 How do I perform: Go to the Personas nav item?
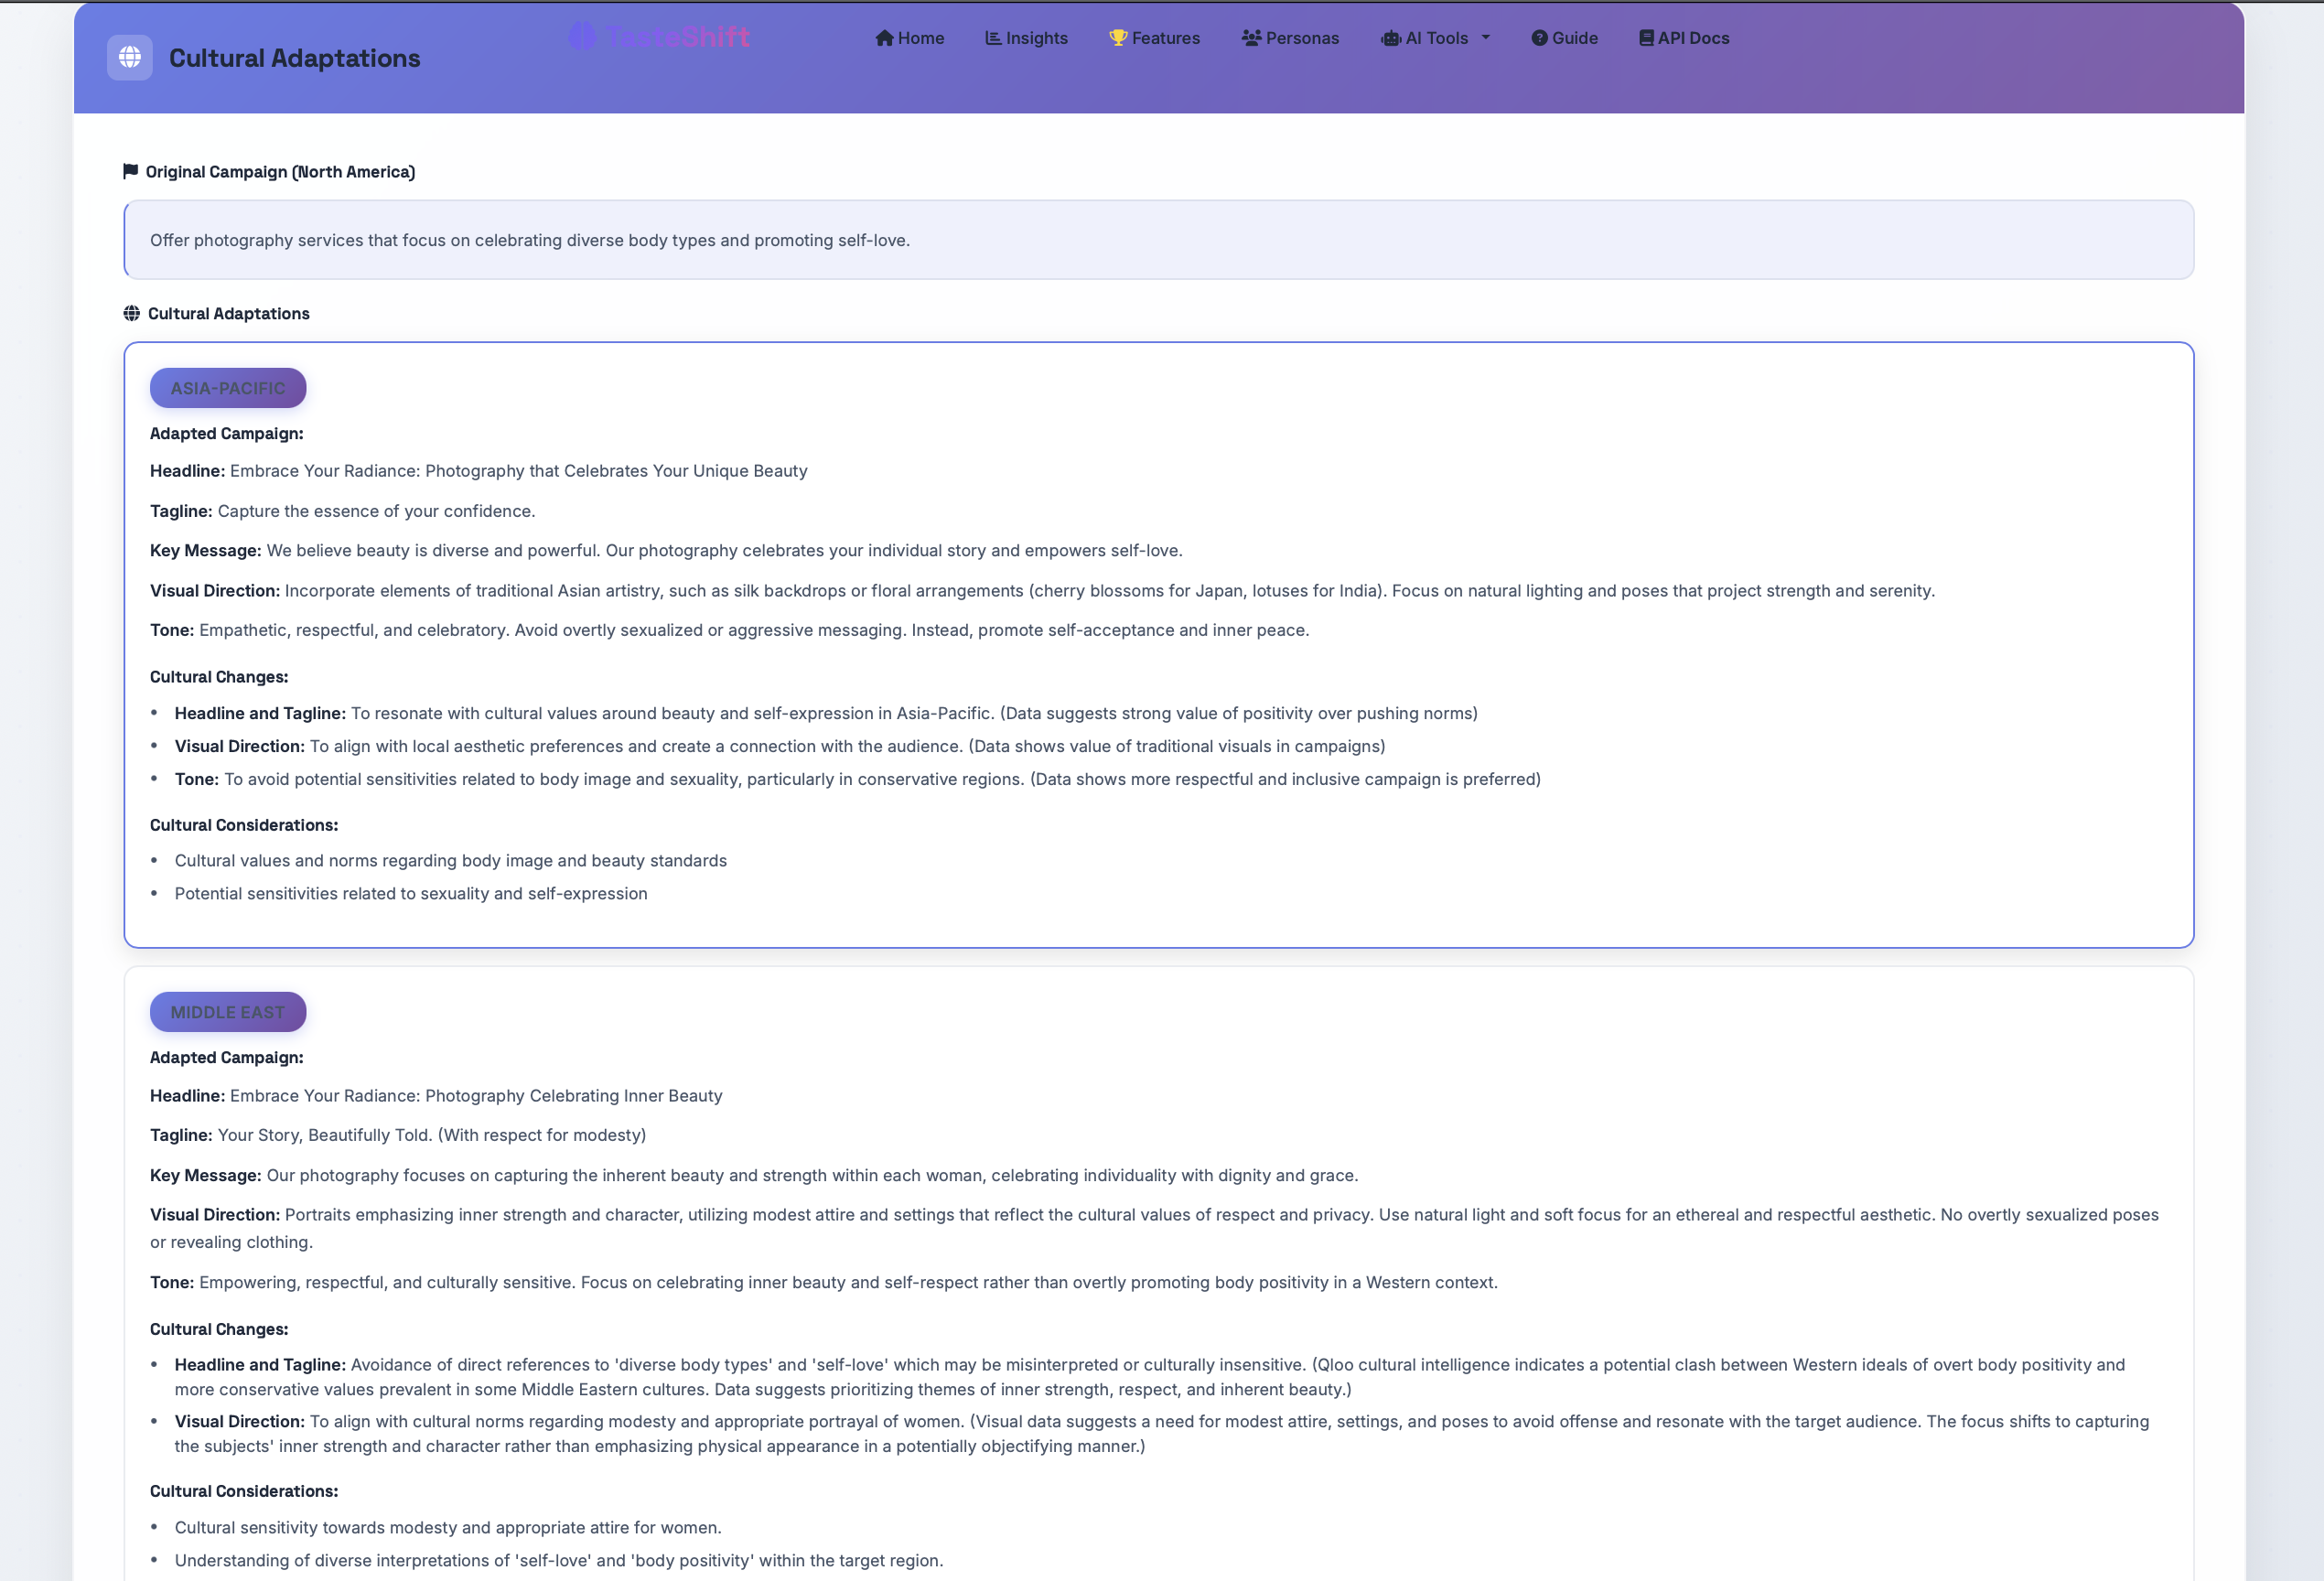[x=1301, y=38]
